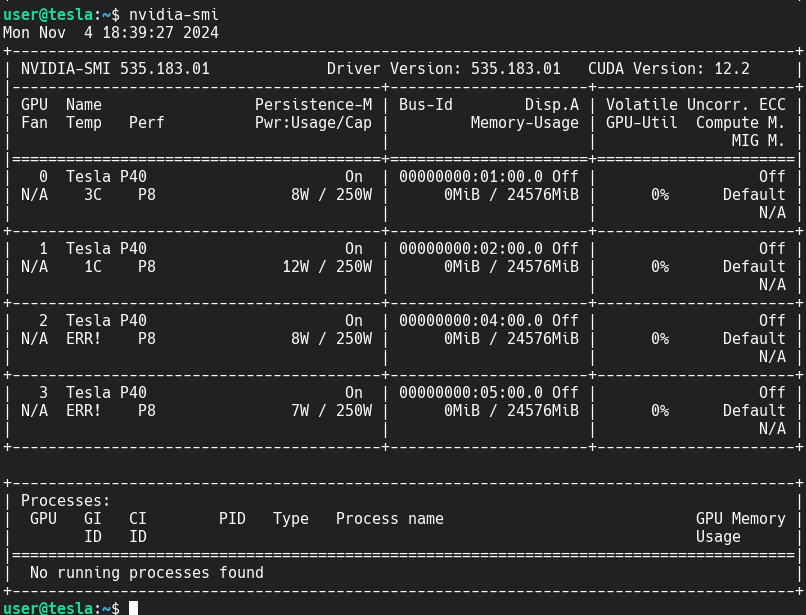
Task: Select the Bus-Id column header
Action: coord(426,104)
